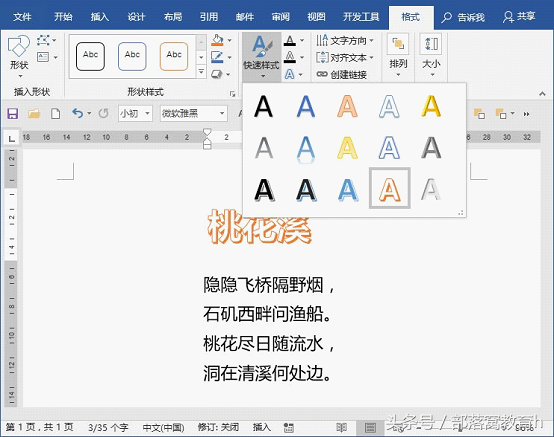The width and height of the screenshot is (554, 437).
Task: Select the gold fill WordArt style
Action: (431, 106)
